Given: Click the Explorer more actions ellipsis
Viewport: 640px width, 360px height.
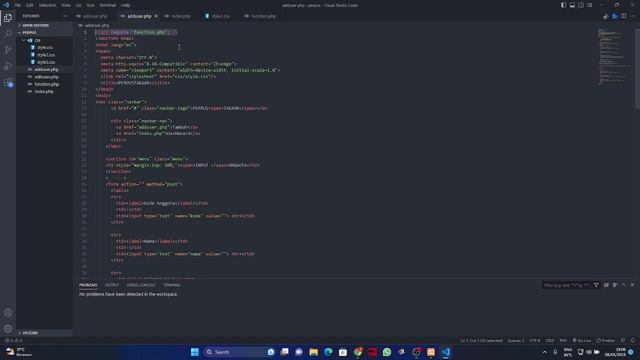Looking at the screenshot, I should tap(64, 16).
